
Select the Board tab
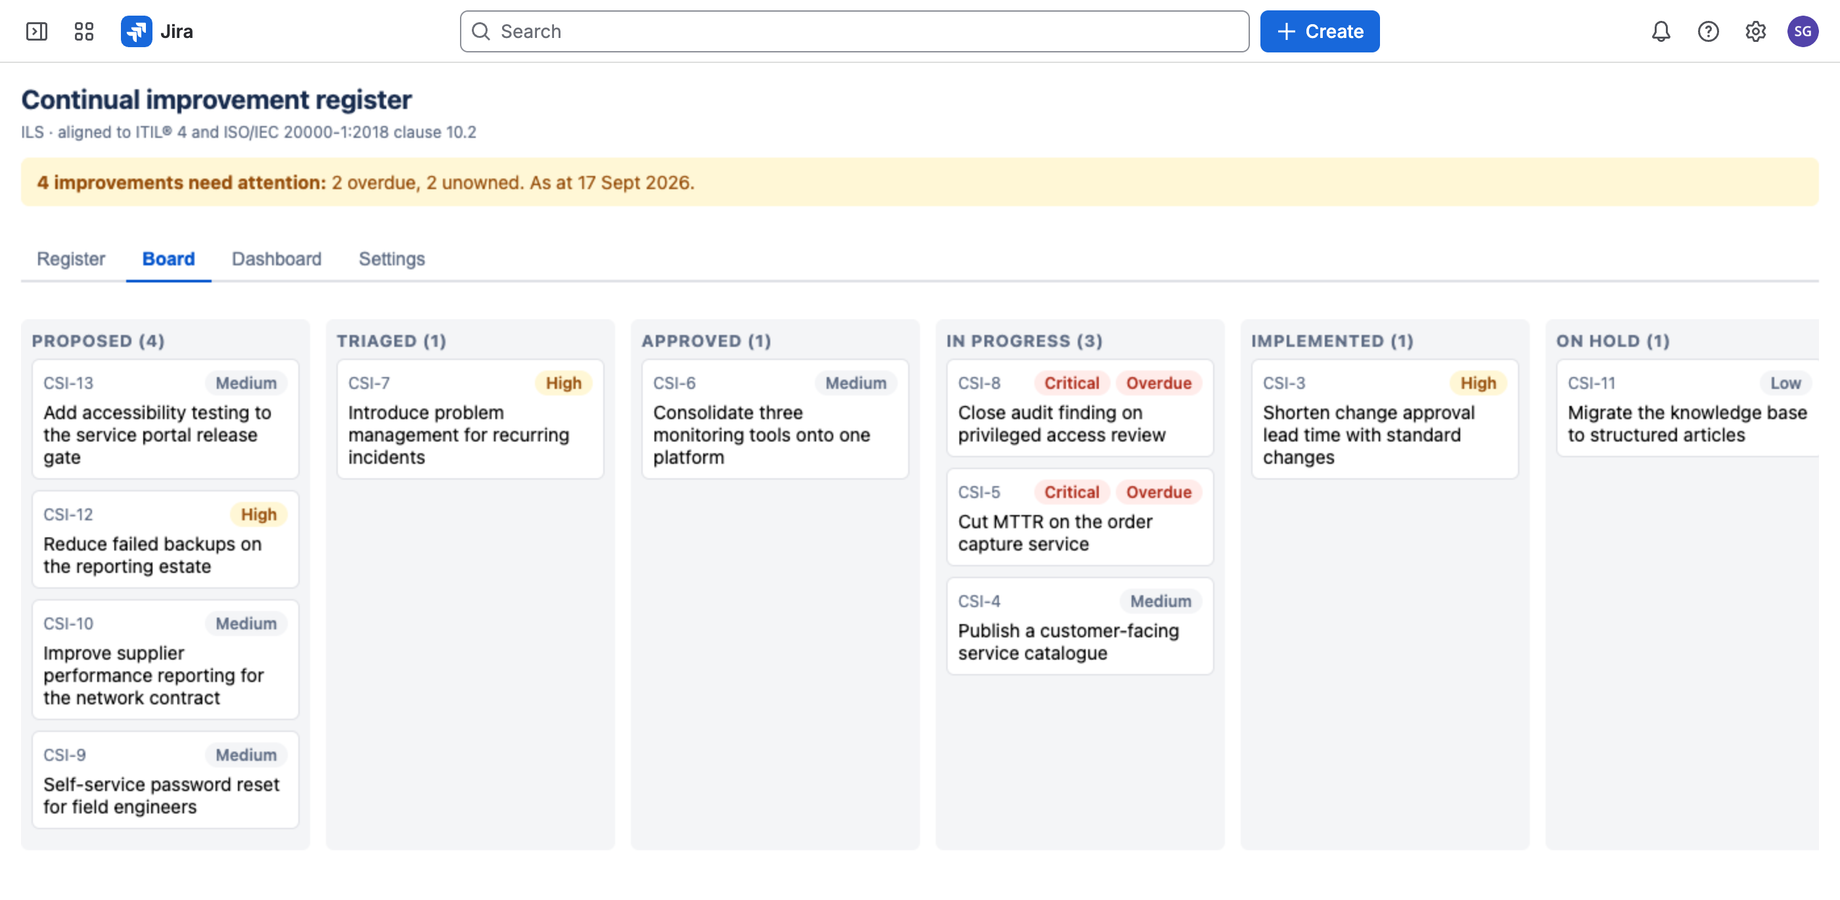(x=168, y=259)
